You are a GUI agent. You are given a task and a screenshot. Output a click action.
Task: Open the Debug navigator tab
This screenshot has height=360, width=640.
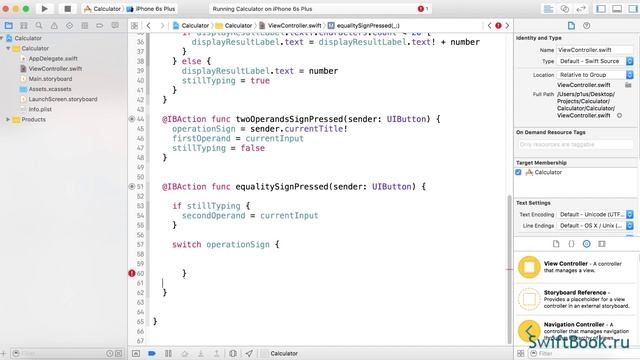tap(84, 26)
